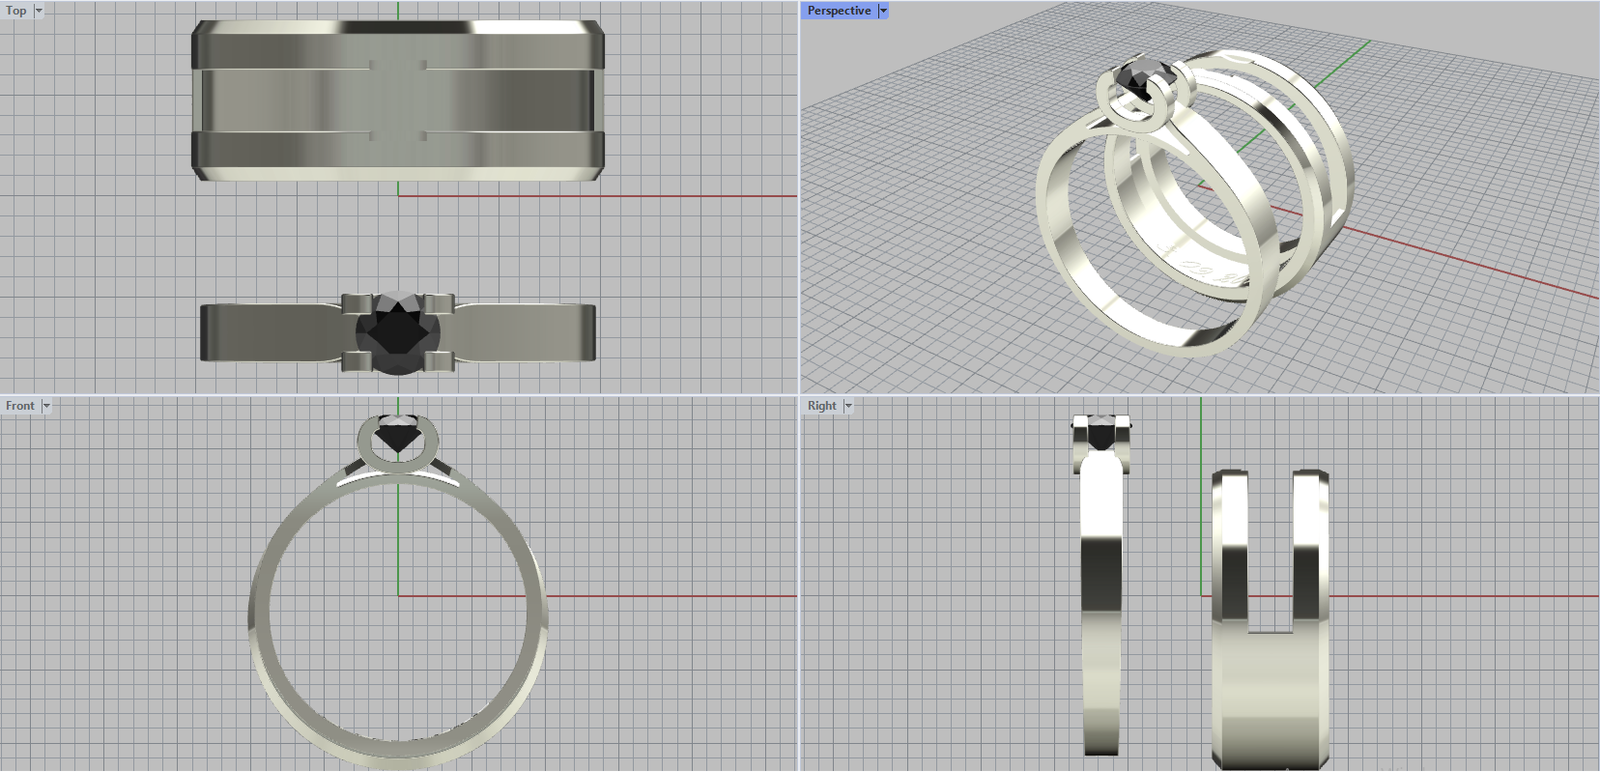Open the Top viewport dropdown arrow

pos(39,11)
